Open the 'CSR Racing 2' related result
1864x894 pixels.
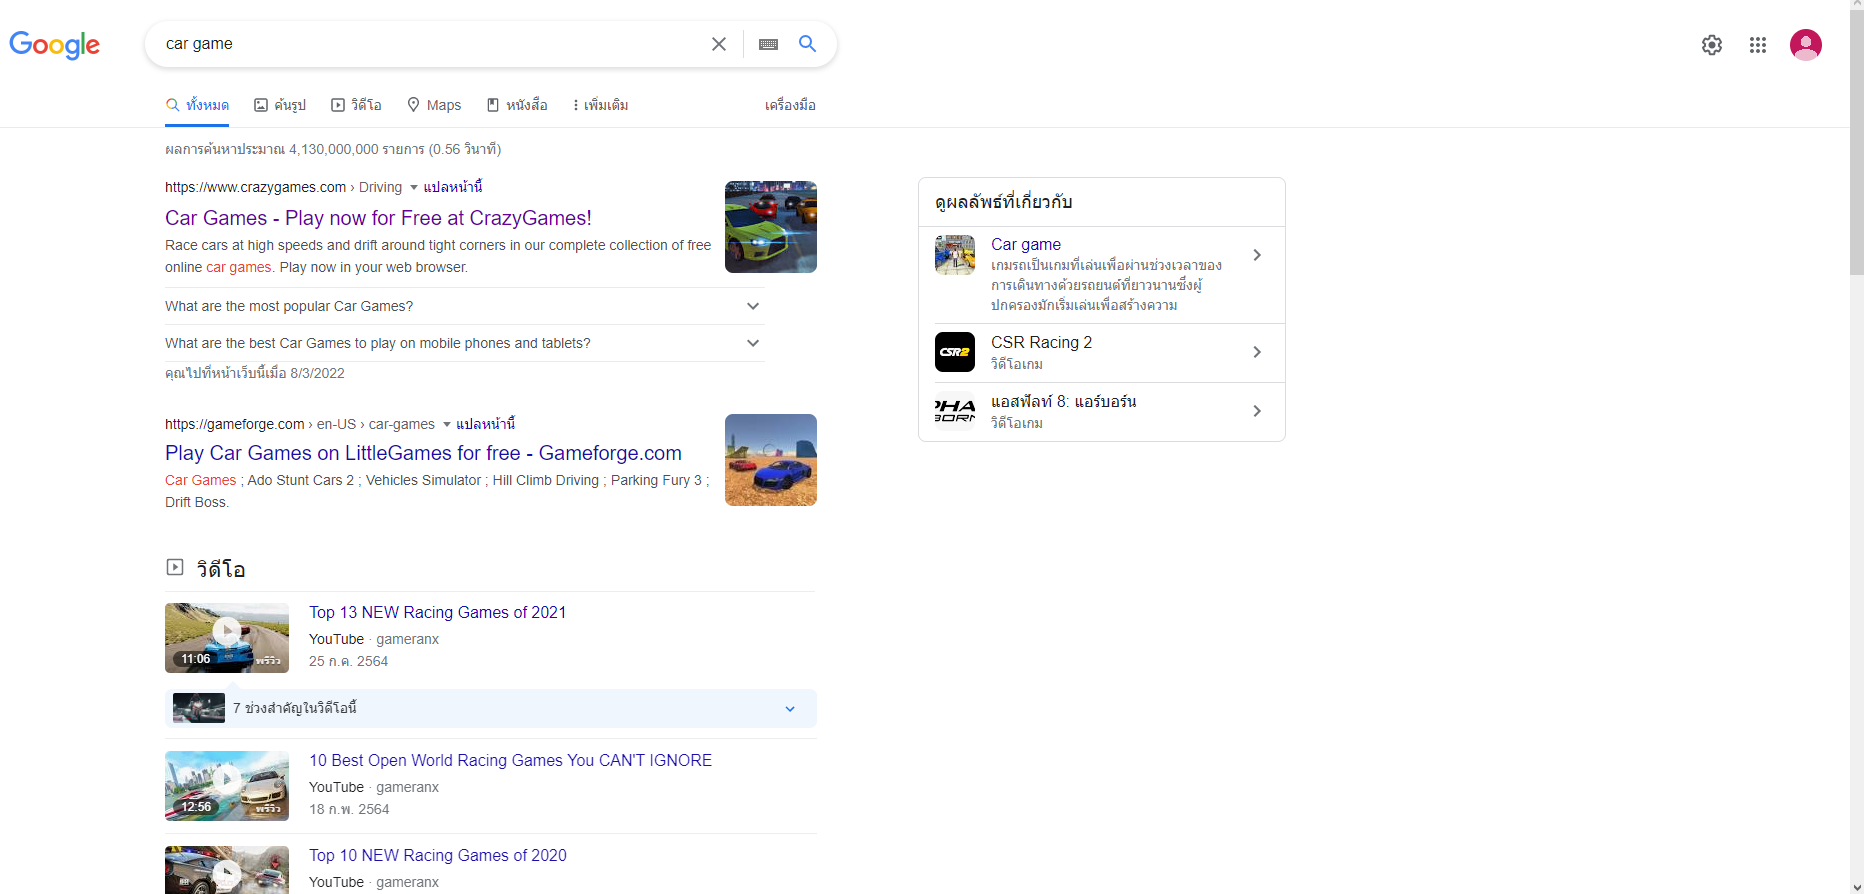[1041, 342]
